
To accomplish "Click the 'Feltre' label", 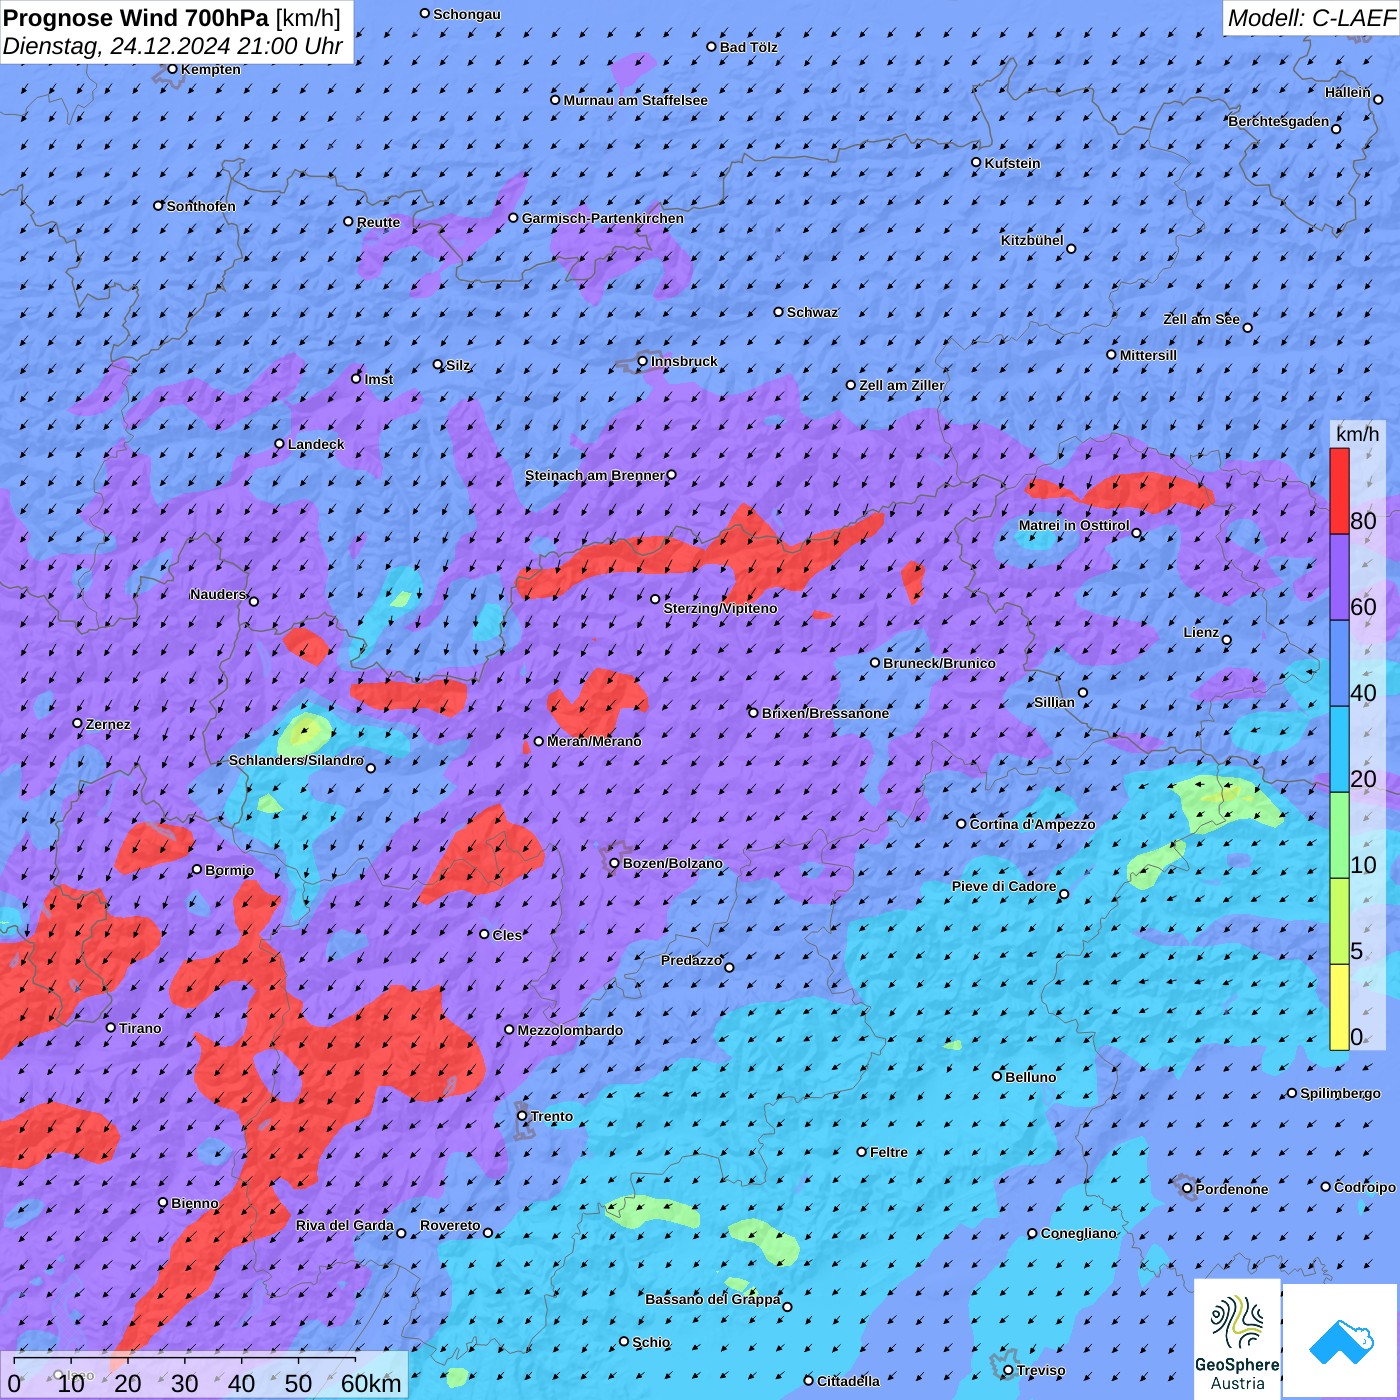I will click(889, 1152).
